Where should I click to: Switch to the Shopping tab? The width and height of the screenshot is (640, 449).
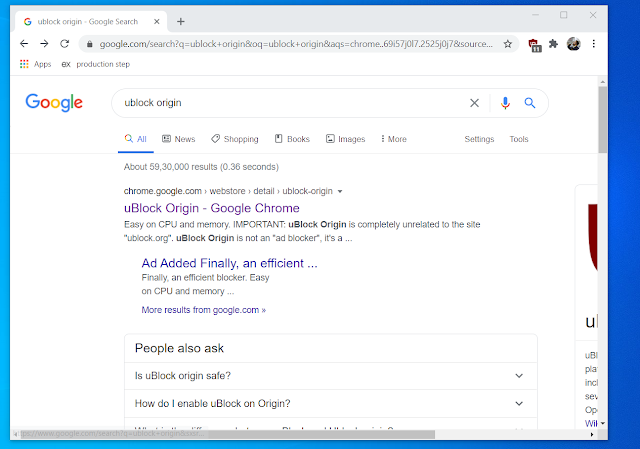(235, 139)
